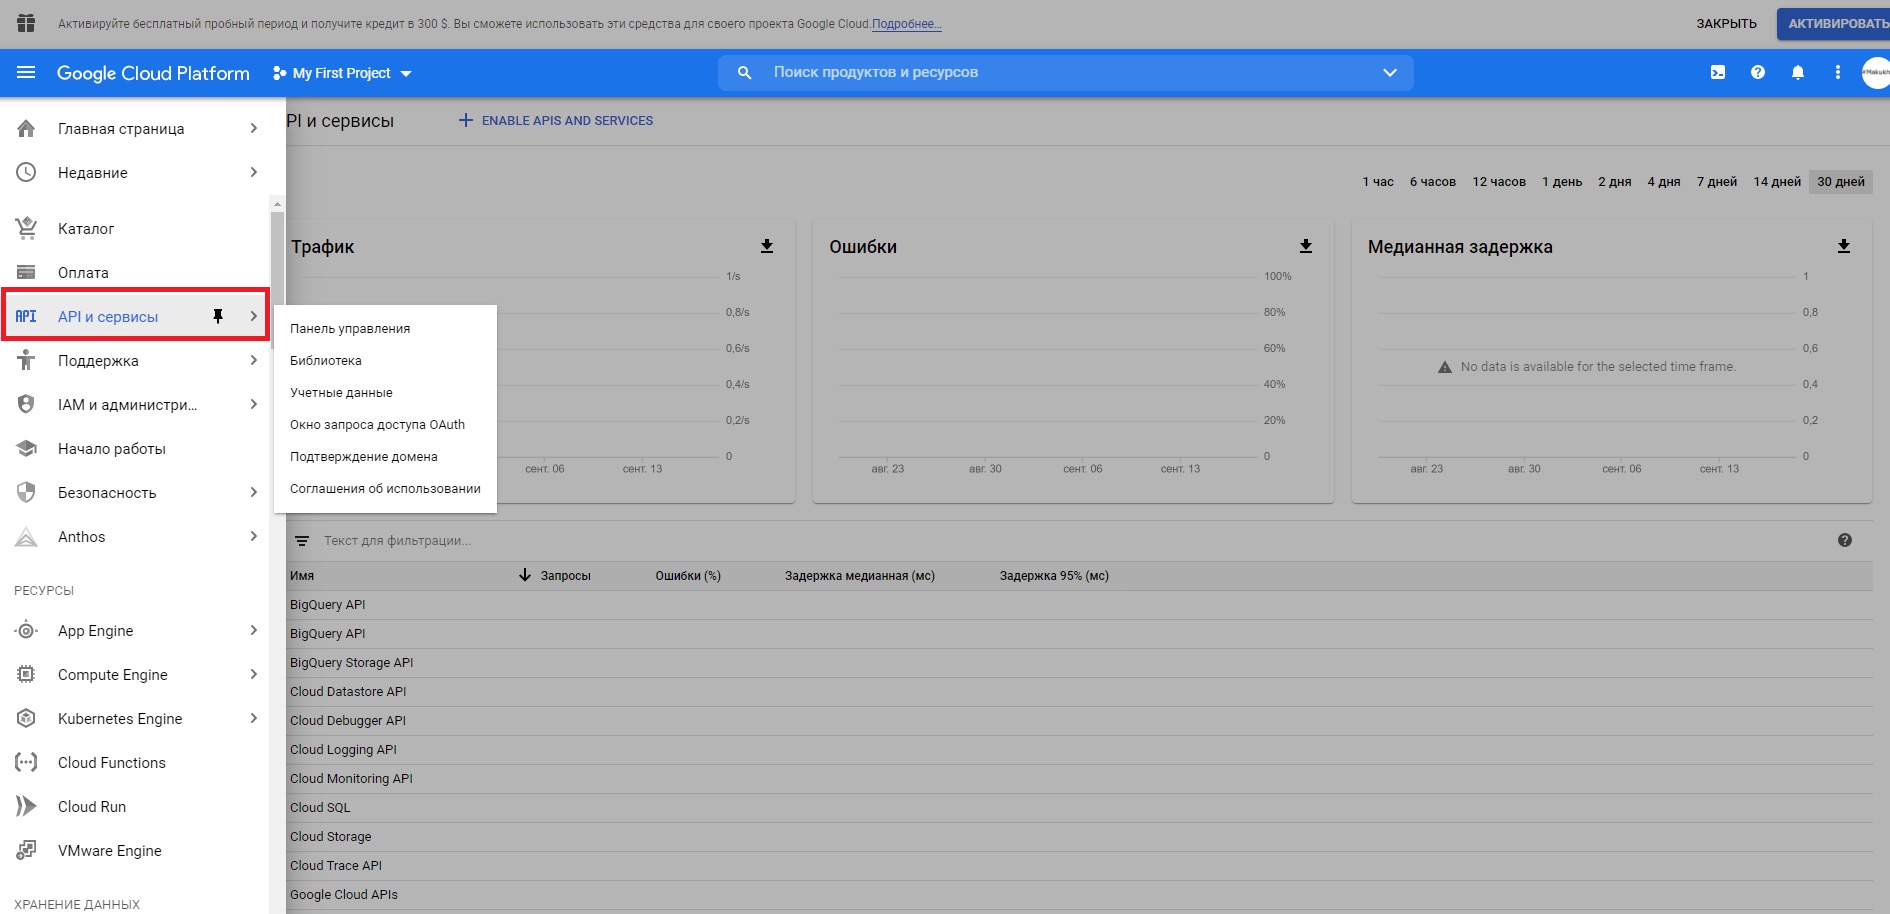Click the Kubernetes Engine icon
1890x914 pixels.
[x=27, y=719]
